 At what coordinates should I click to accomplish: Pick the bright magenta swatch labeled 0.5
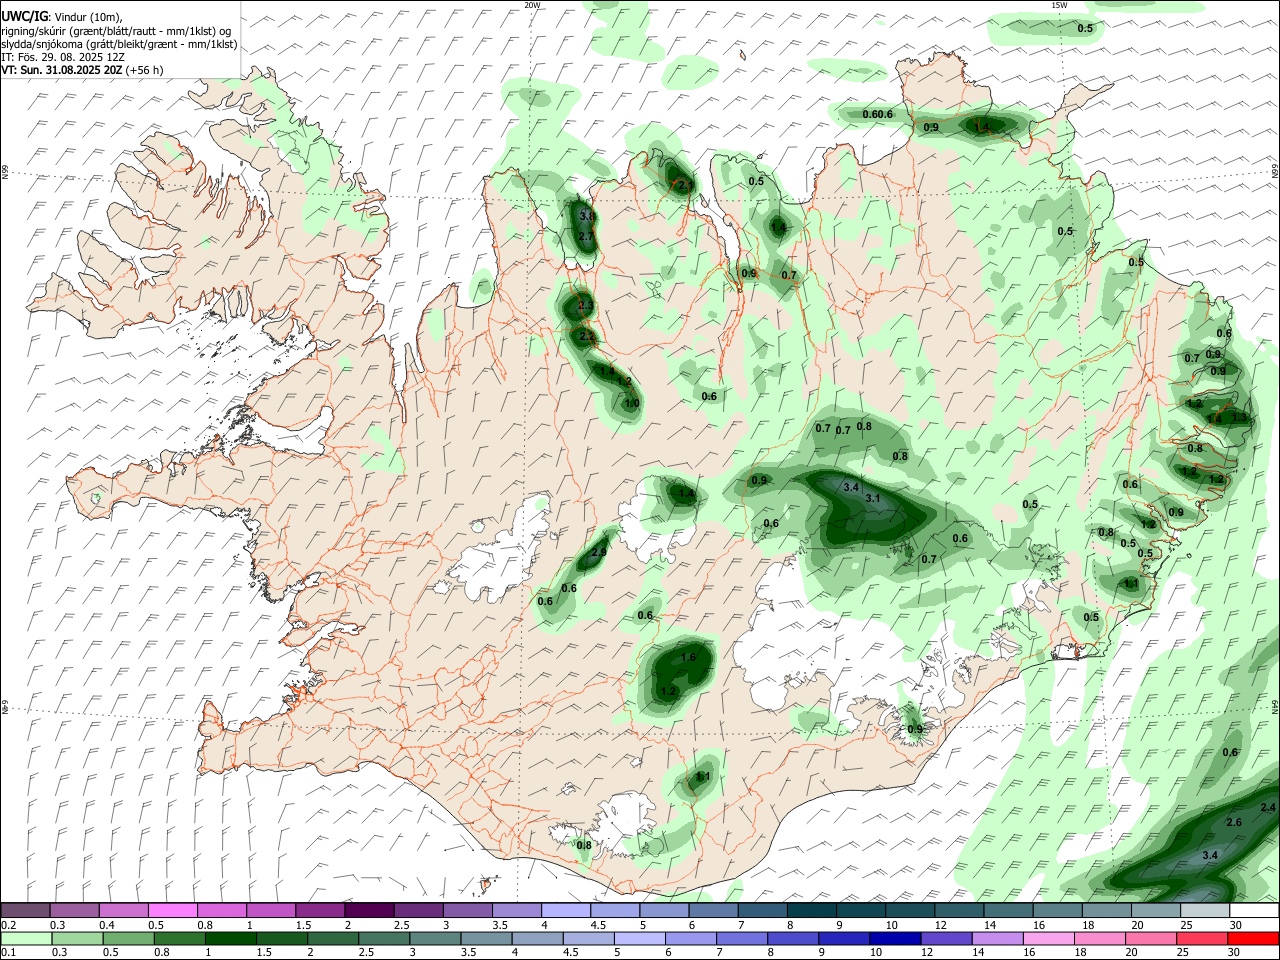coord(173,911)
